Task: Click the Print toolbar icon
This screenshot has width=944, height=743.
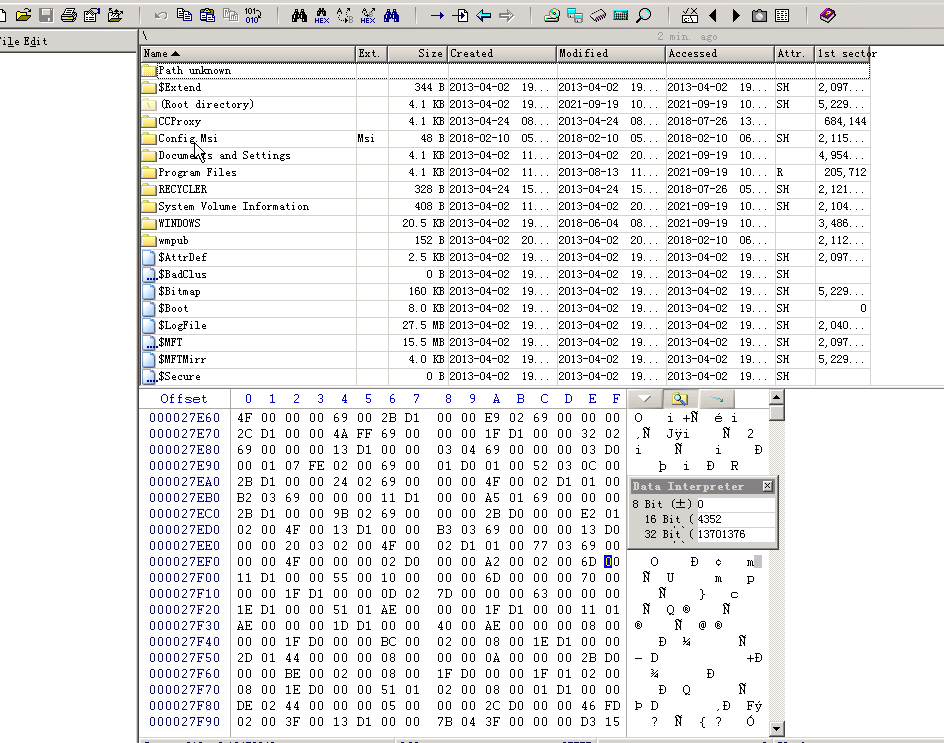Action: click(x=69, y=15)
